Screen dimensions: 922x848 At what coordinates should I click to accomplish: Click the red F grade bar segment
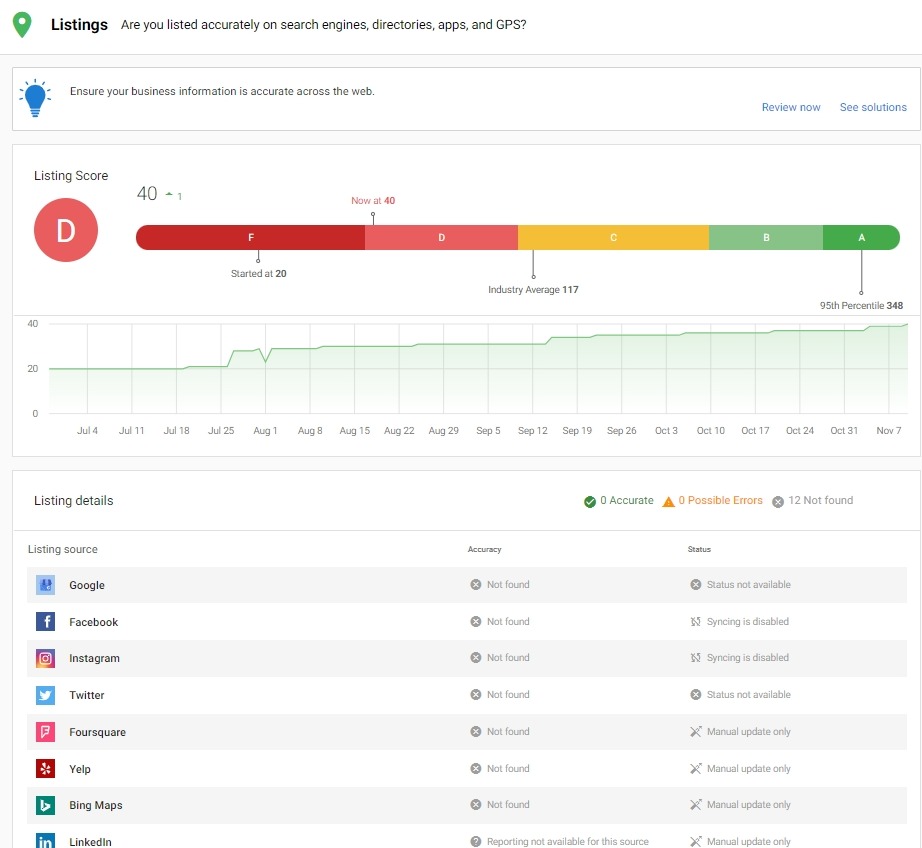[x=251, y=238]
